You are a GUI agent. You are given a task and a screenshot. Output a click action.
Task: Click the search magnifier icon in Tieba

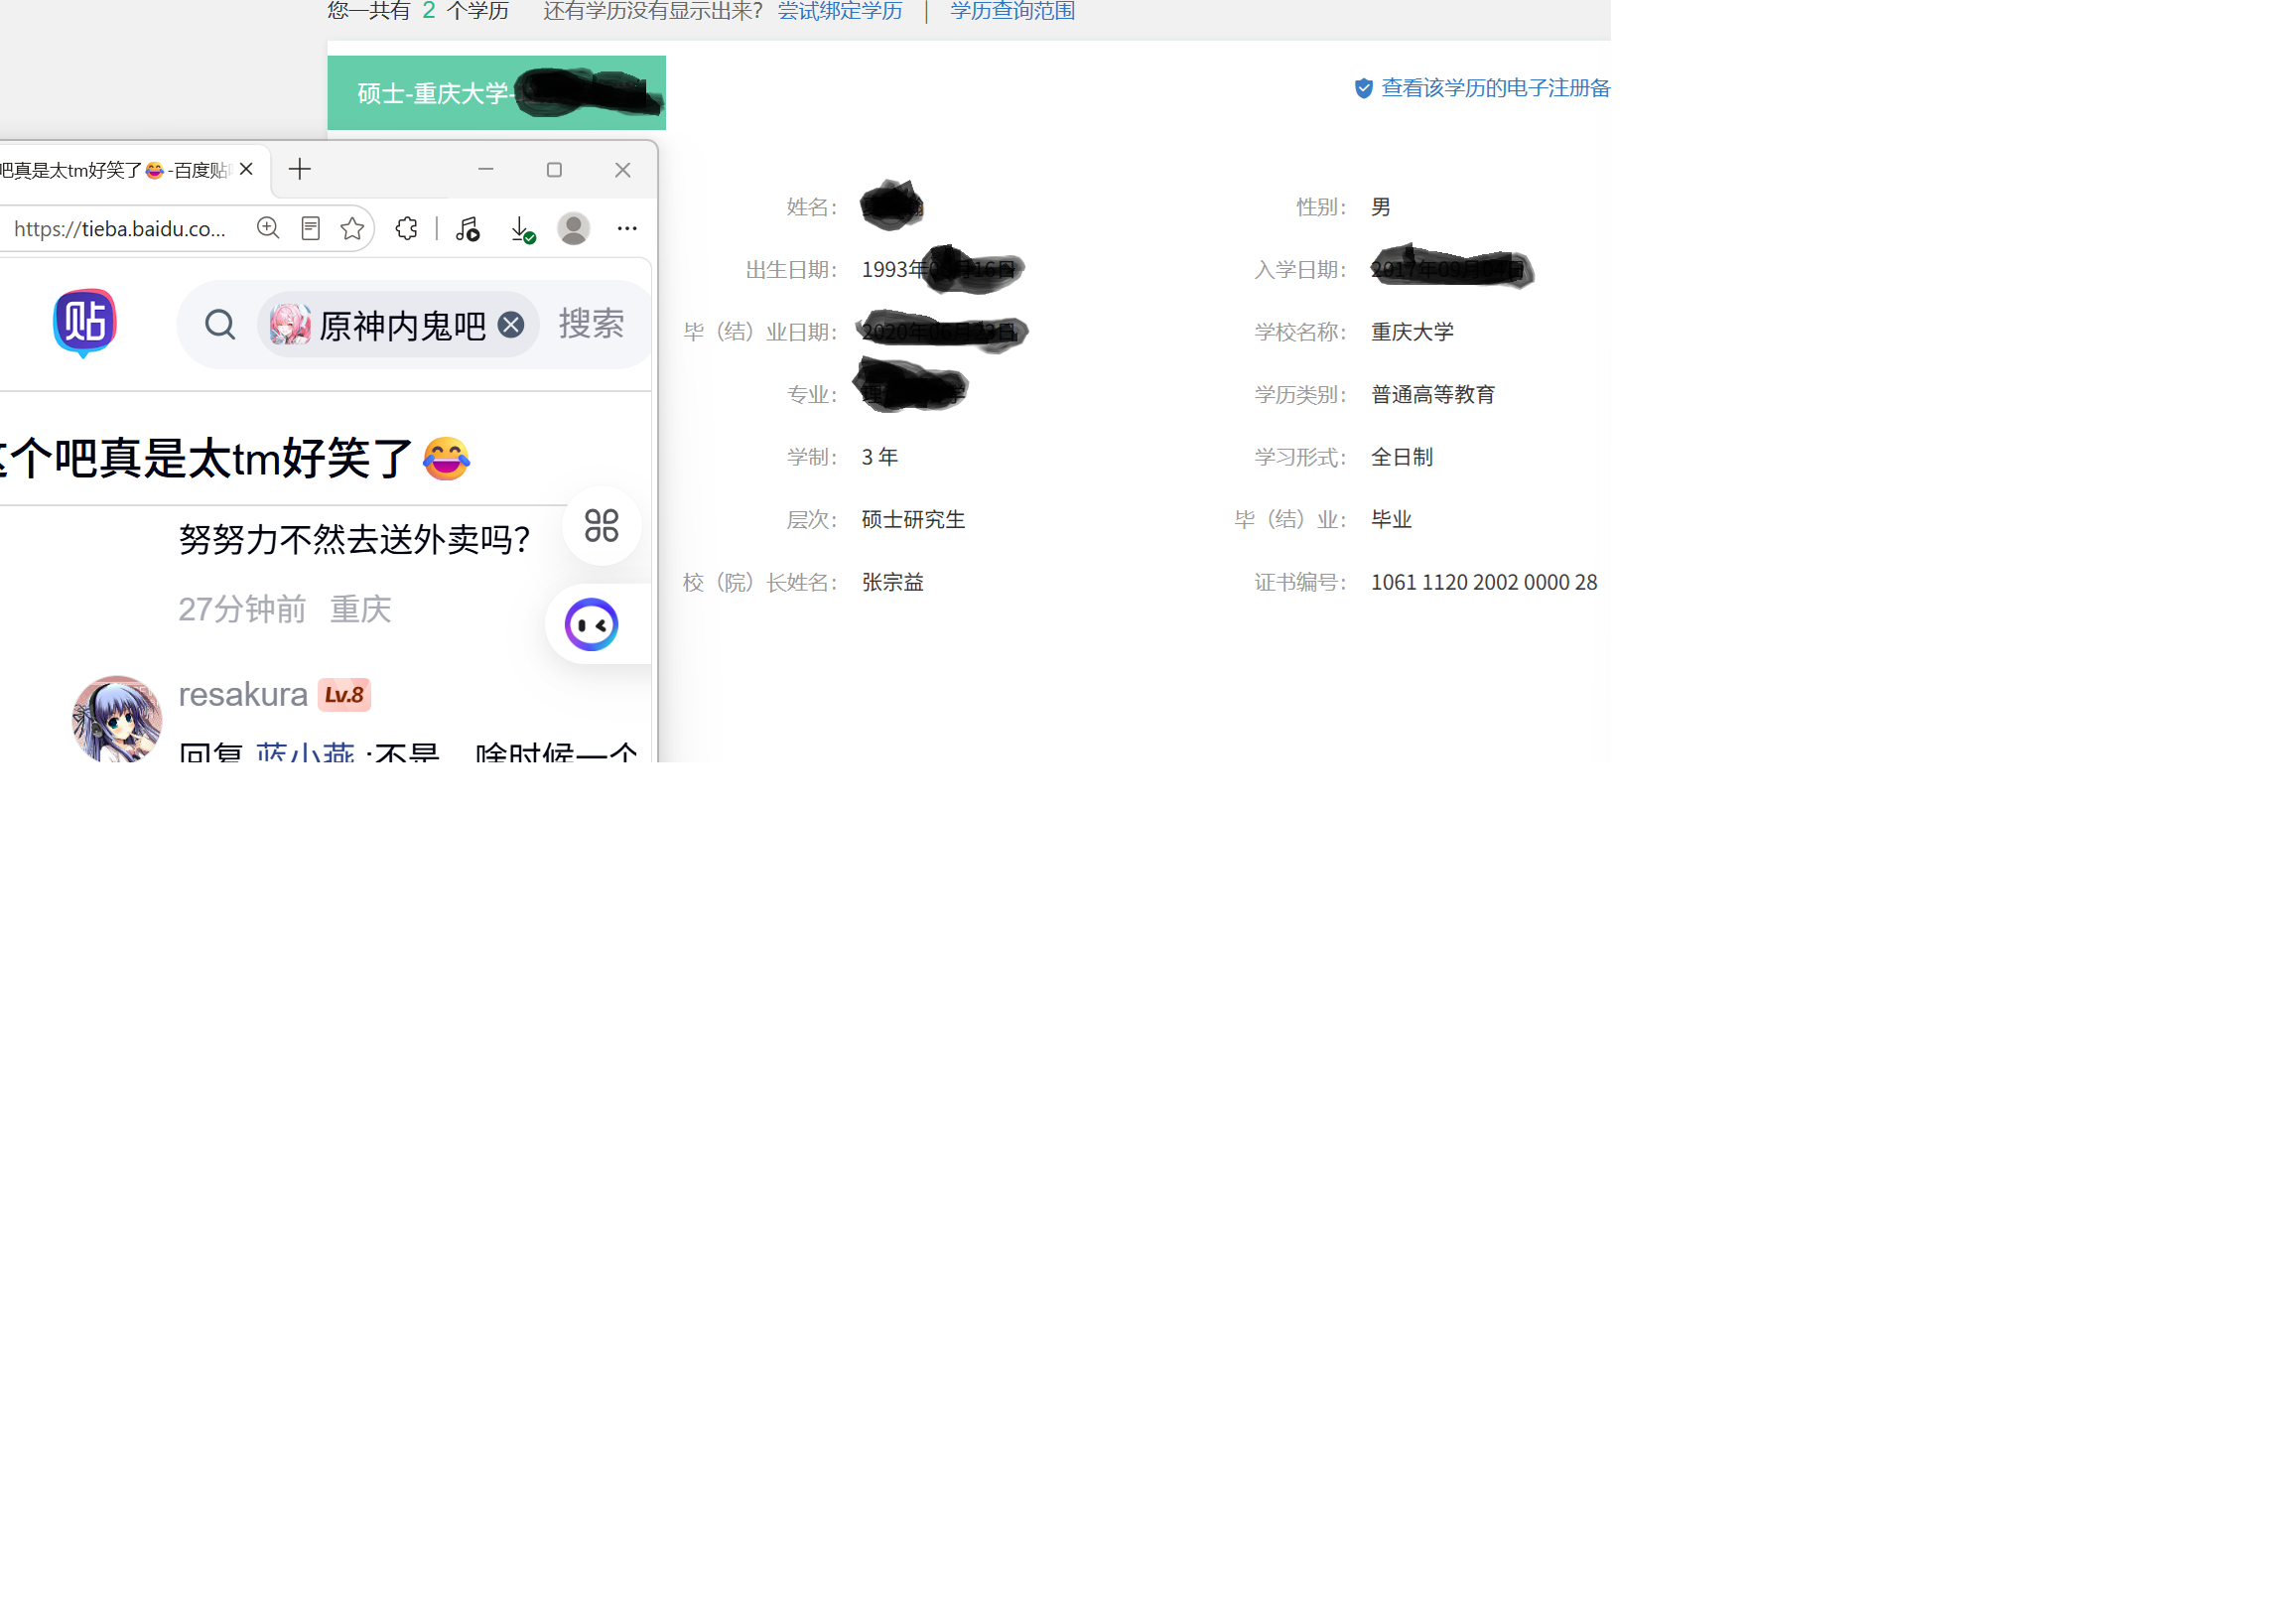pyautogui.click(x=220, y=325)
